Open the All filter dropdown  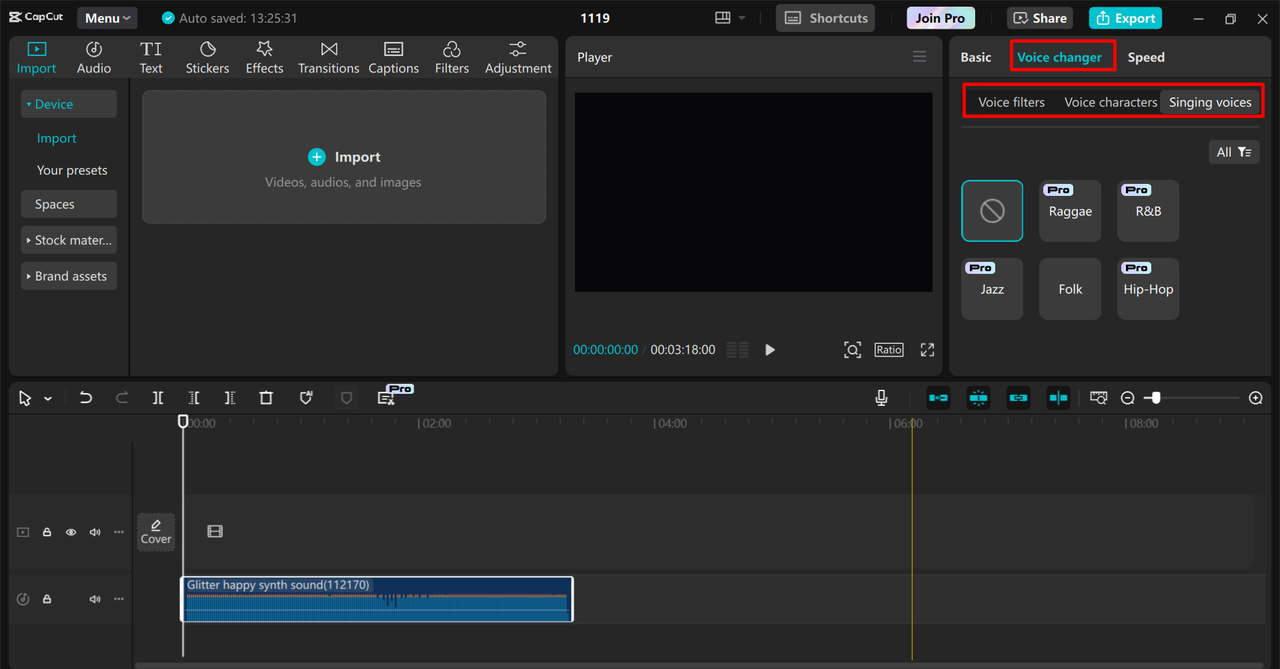pos(1234,152)
